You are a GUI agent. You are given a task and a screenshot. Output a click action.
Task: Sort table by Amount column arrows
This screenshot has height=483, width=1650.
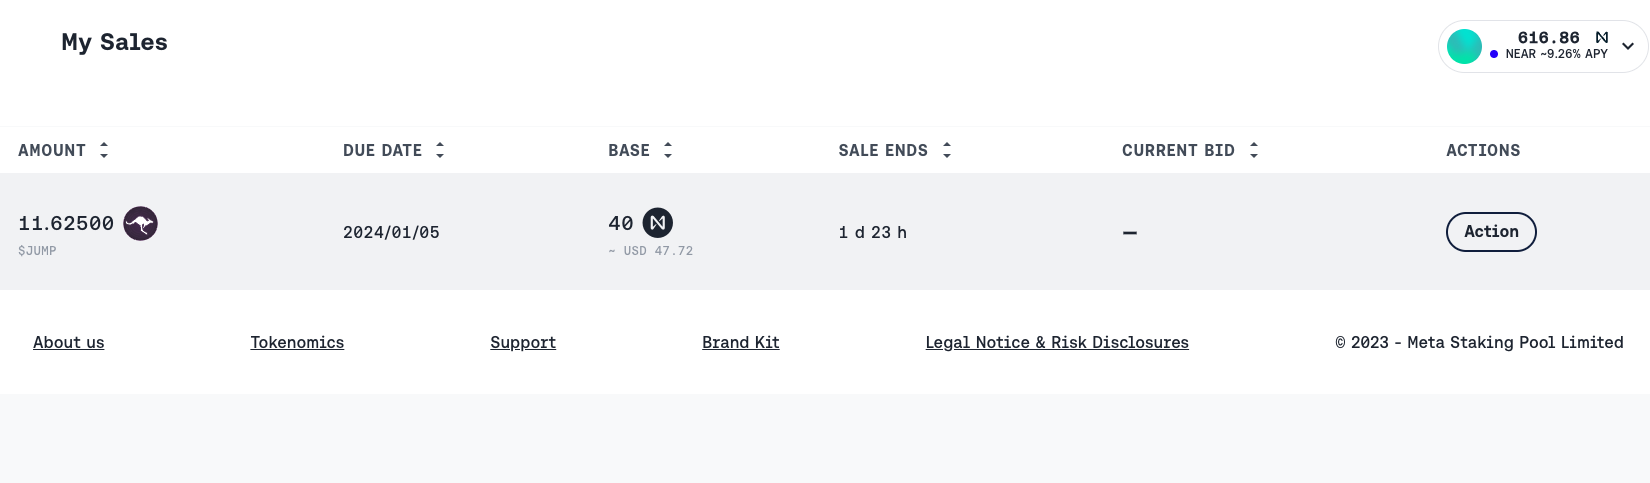[104, 150]
